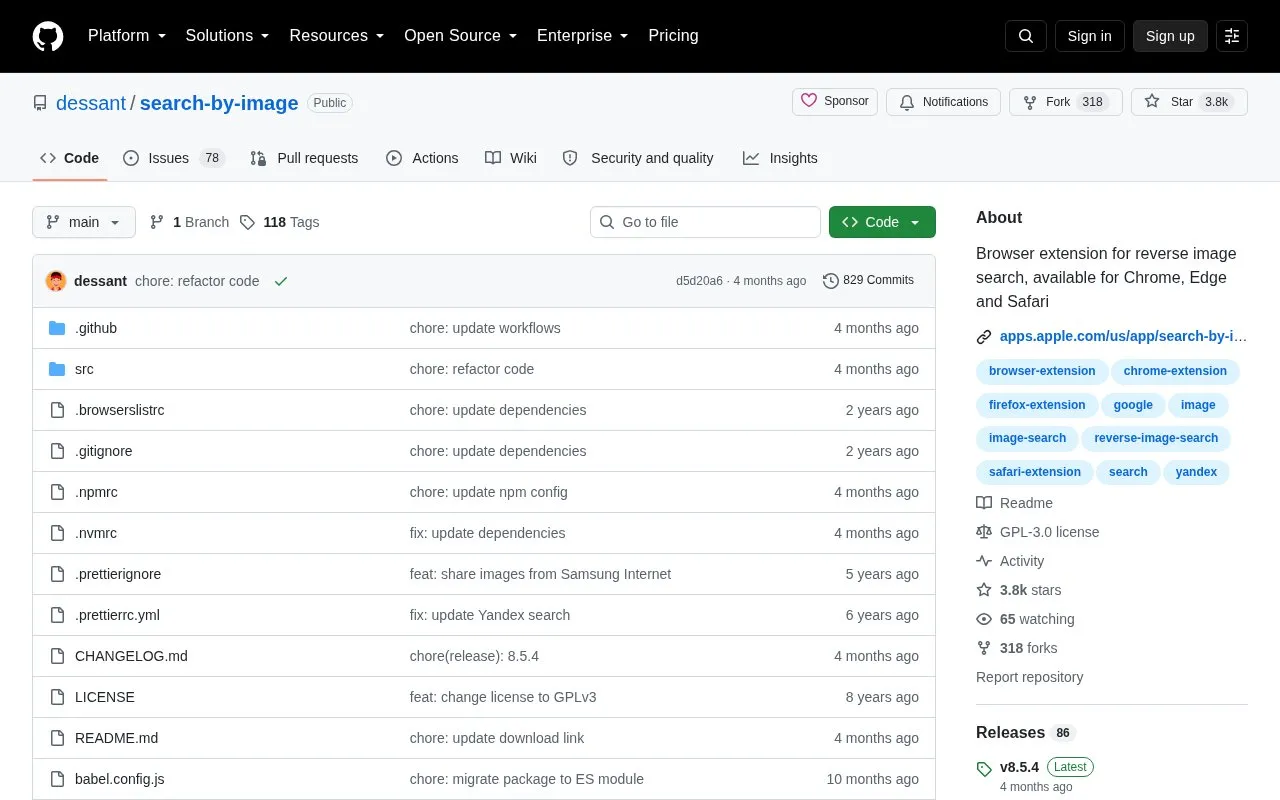Sponsor the dessant repository
This screenshot has height=800, width=1280.
coord(835,102)
